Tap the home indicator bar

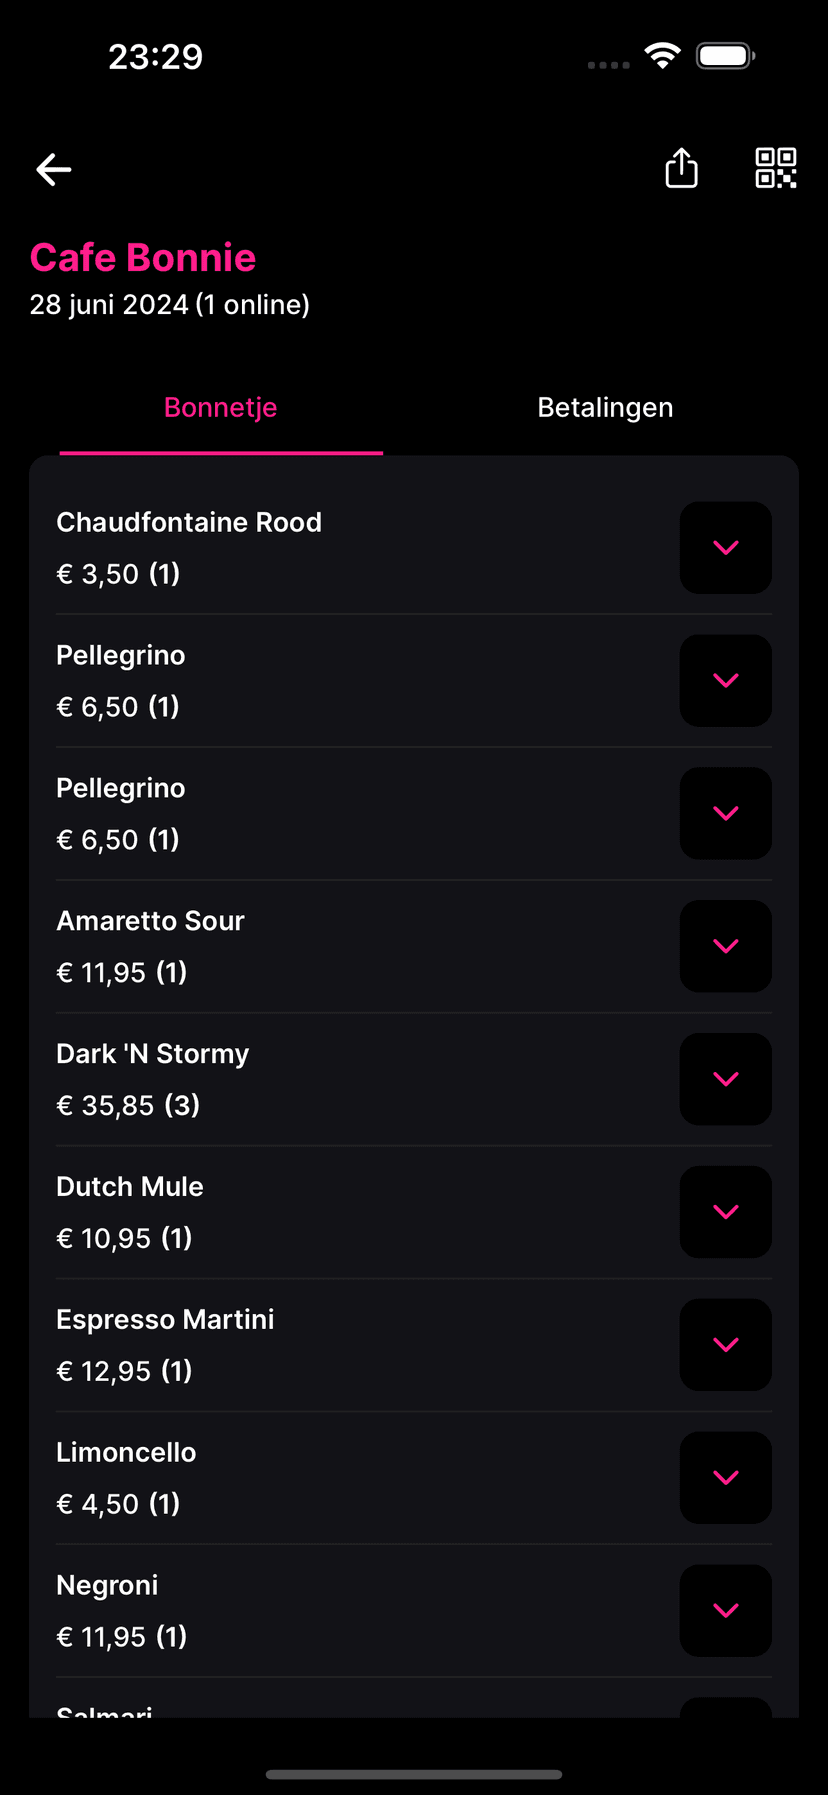coord(414,1774)
